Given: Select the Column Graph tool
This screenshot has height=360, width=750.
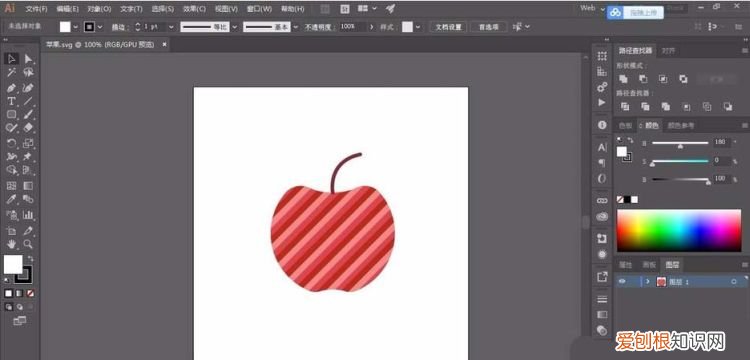Looking at the screenshot, I should pos(29,215).
